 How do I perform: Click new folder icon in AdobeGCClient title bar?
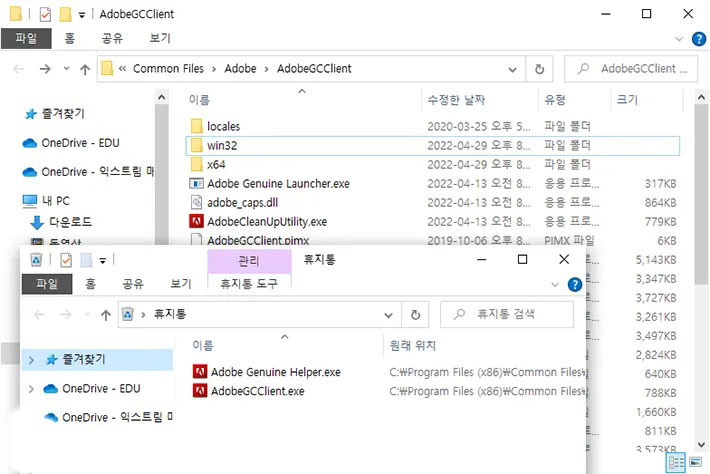66,14
